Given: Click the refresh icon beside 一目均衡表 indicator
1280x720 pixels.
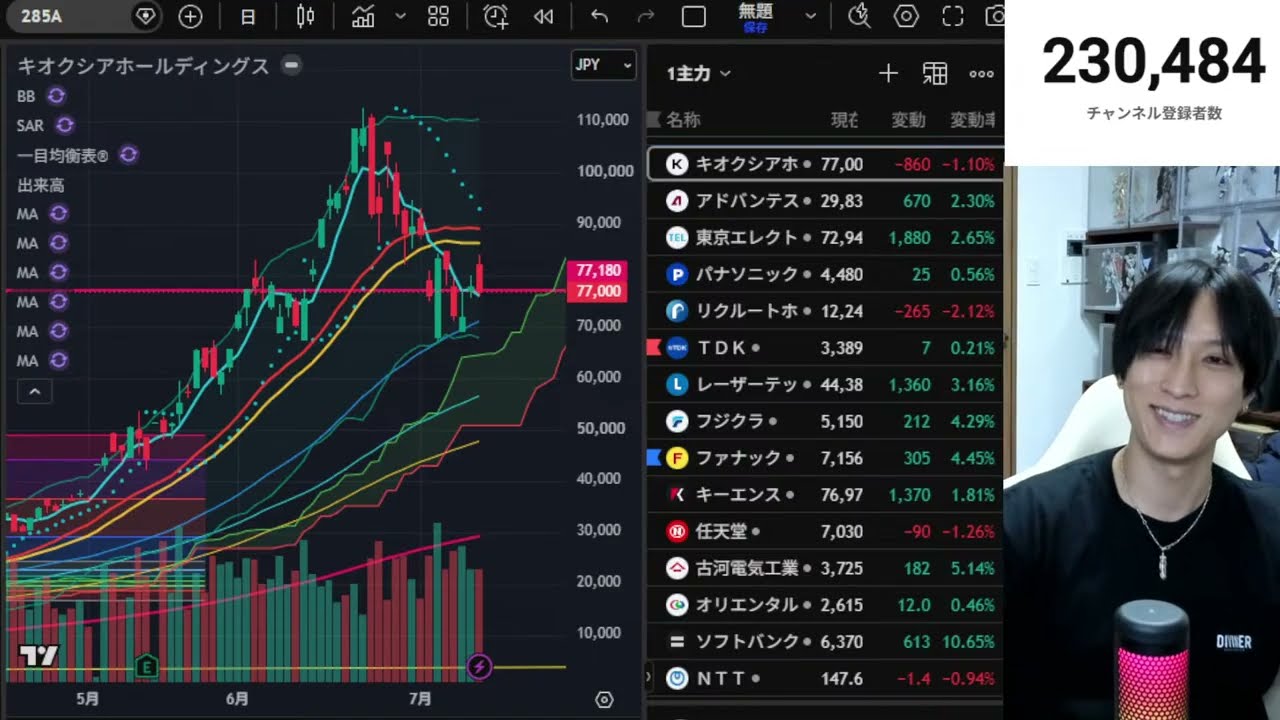Looking at the screenshot, I should point(129,155).
